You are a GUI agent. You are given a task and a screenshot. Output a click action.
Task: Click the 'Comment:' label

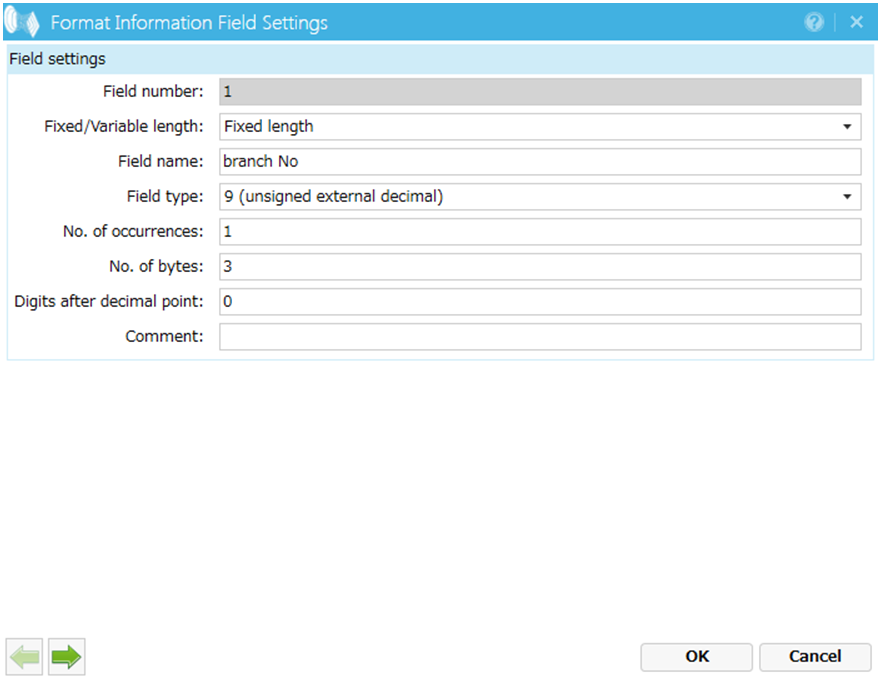[x=164, y=337]
